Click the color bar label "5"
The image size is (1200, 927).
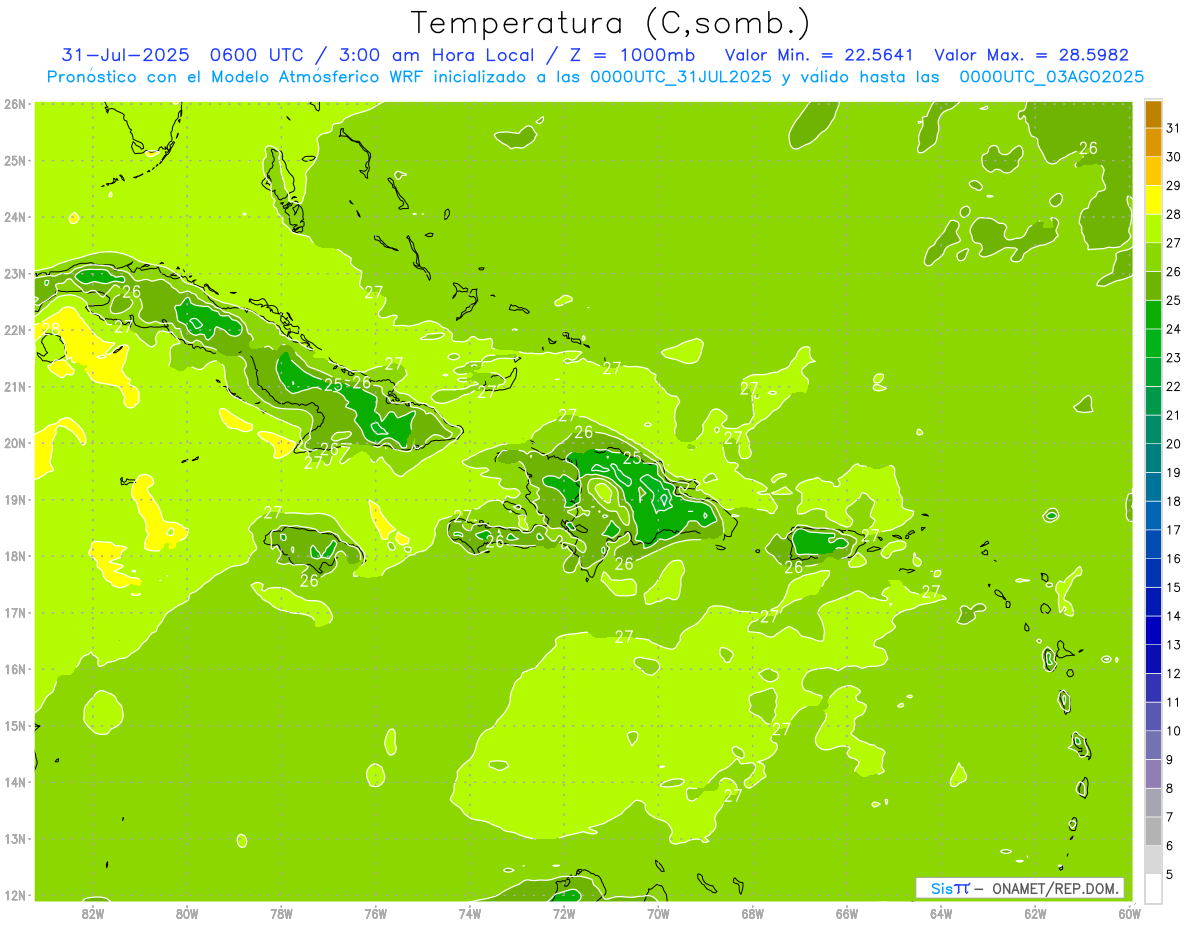coord(1170,875)
